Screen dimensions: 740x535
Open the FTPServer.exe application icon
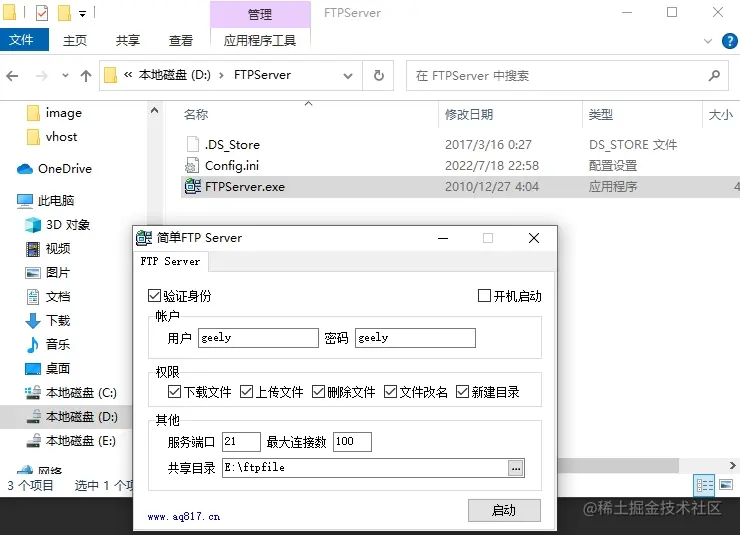tap(193, 186)
